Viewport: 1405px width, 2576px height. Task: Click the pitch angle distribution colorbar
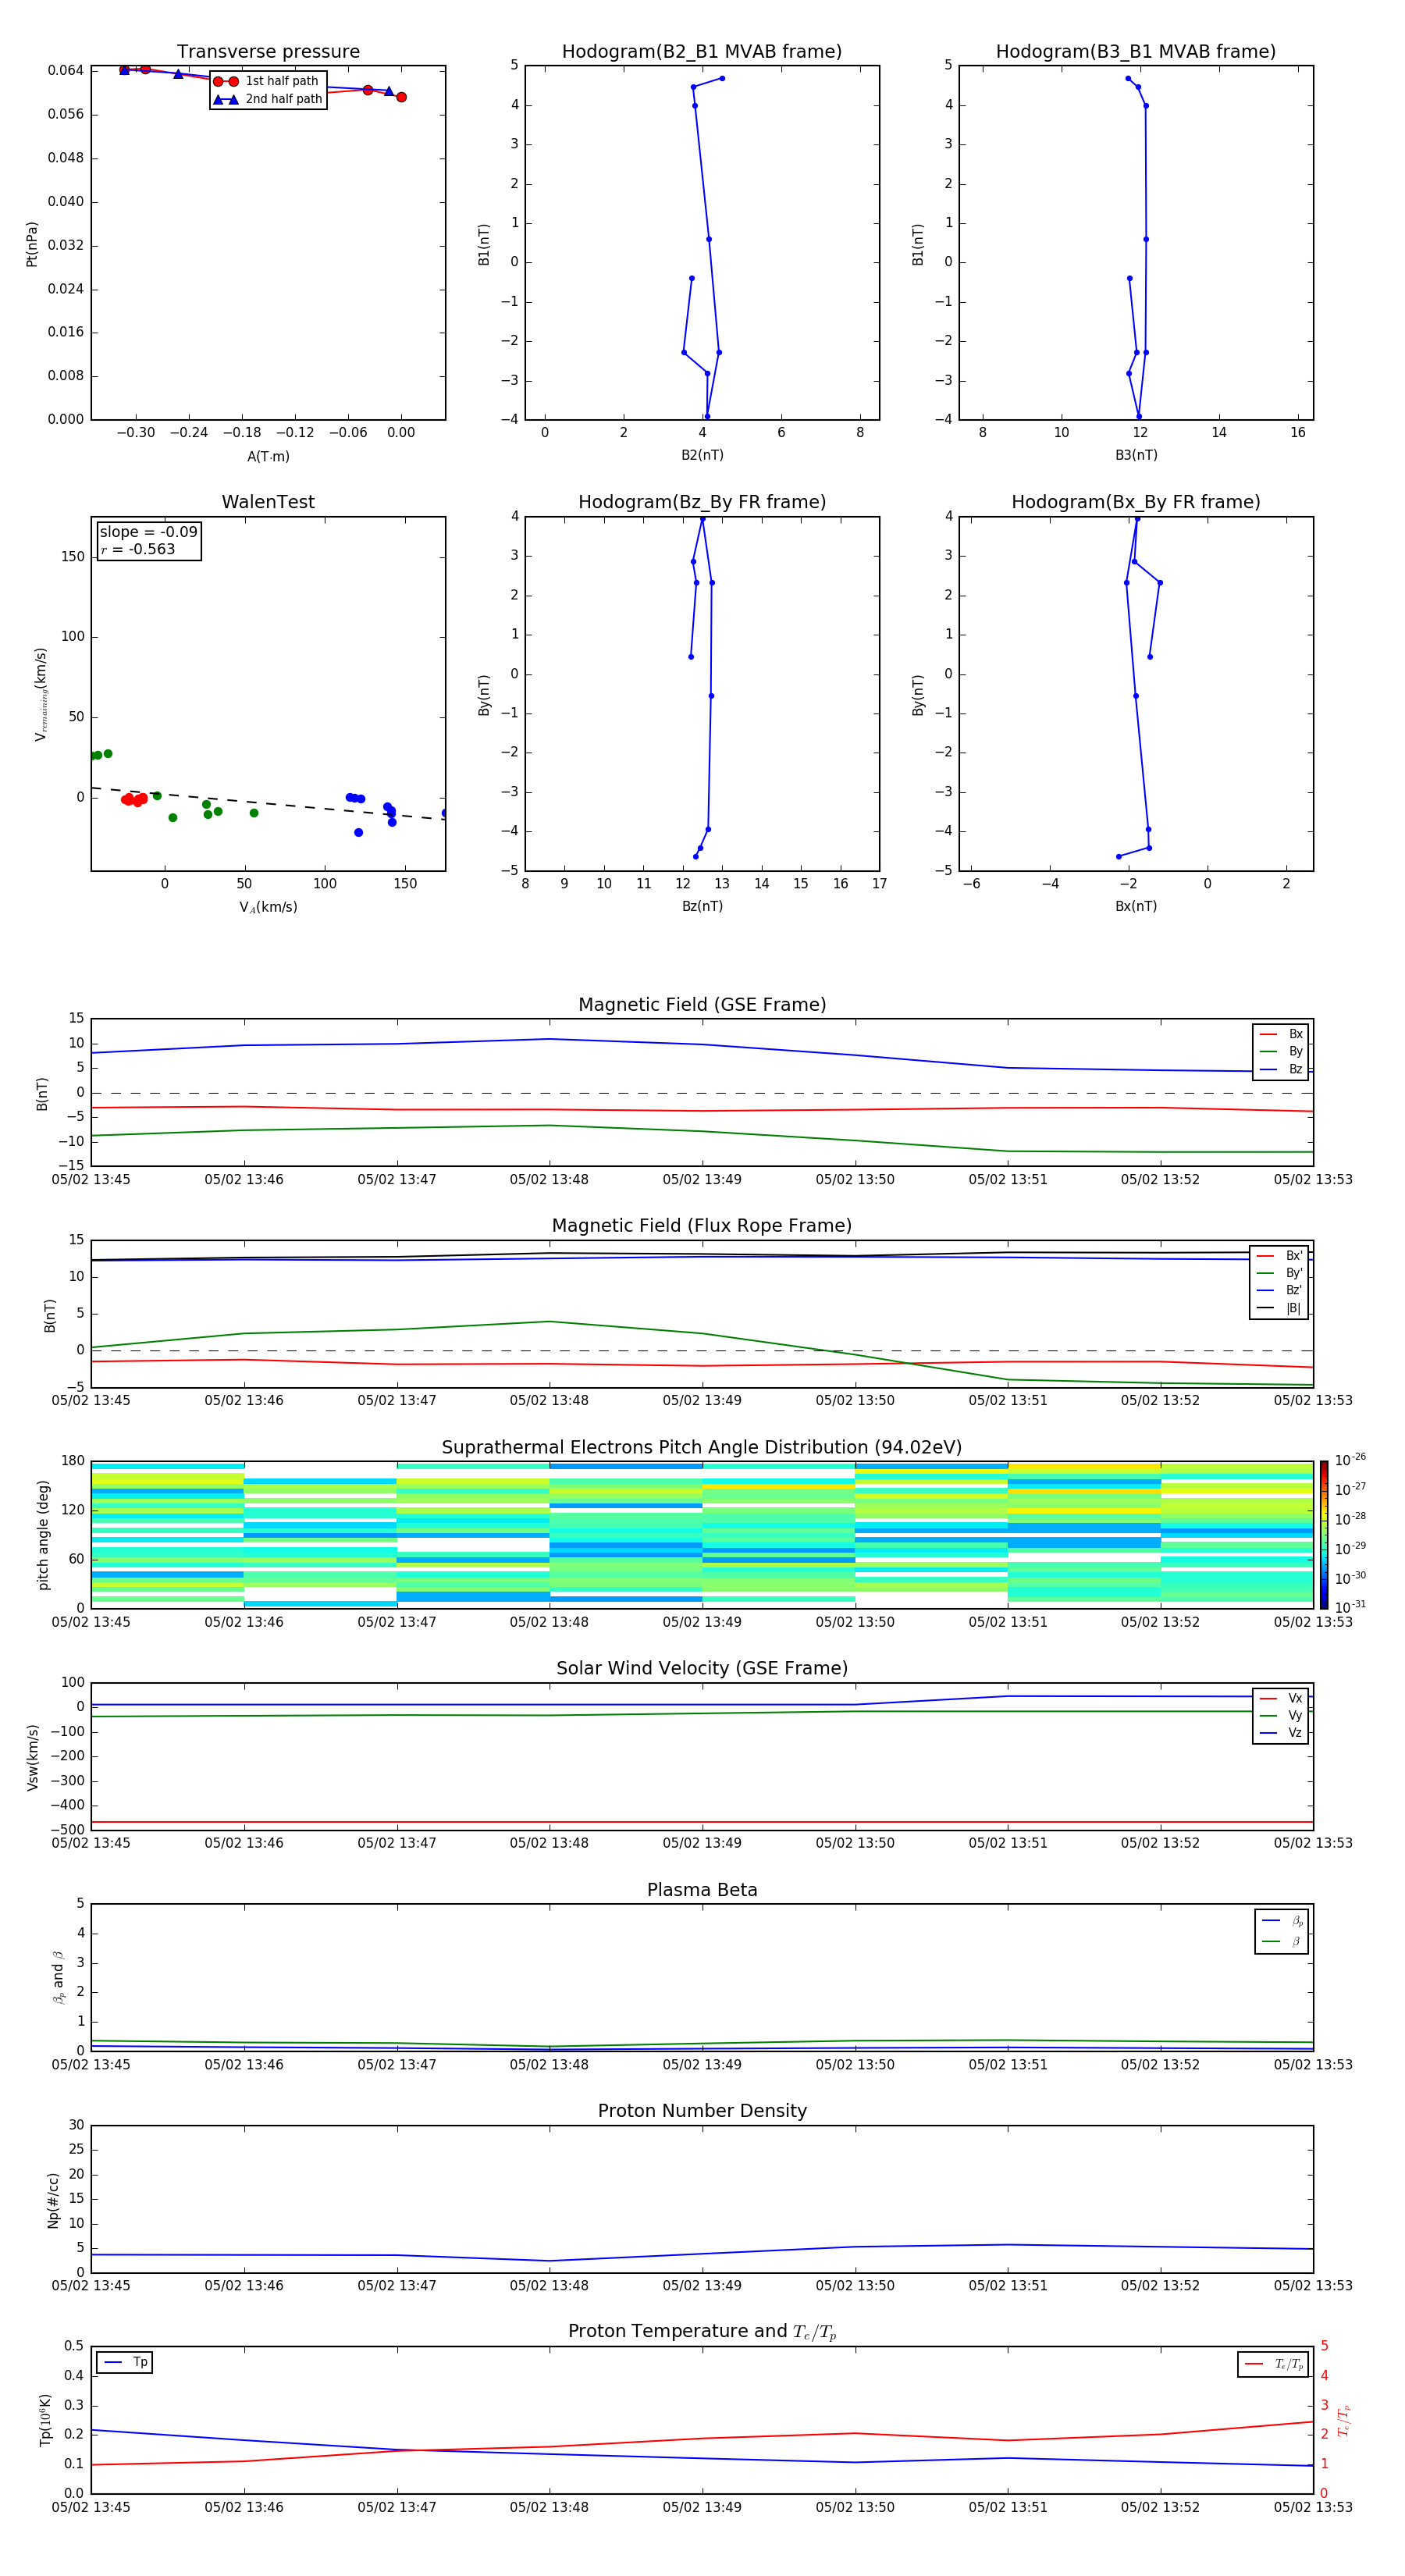1323,1534
